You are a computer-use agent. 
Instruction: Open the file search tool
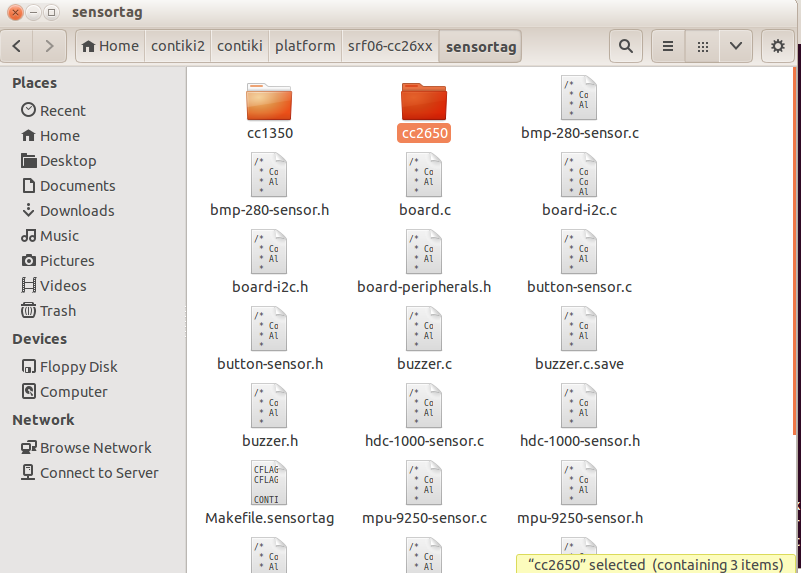[x=626, y=46]
